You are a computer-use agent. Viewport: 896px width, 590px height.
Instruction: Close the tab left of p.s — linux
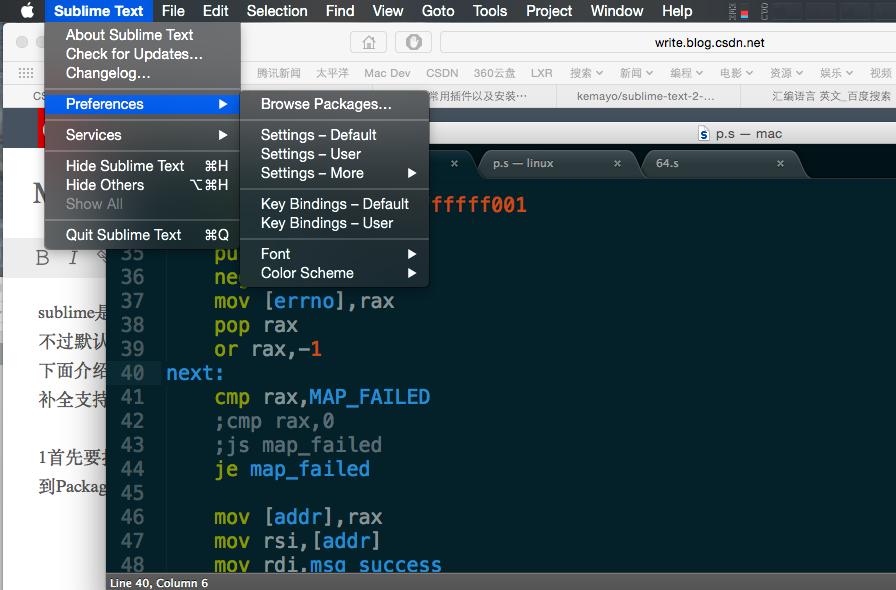coord(454,164)
